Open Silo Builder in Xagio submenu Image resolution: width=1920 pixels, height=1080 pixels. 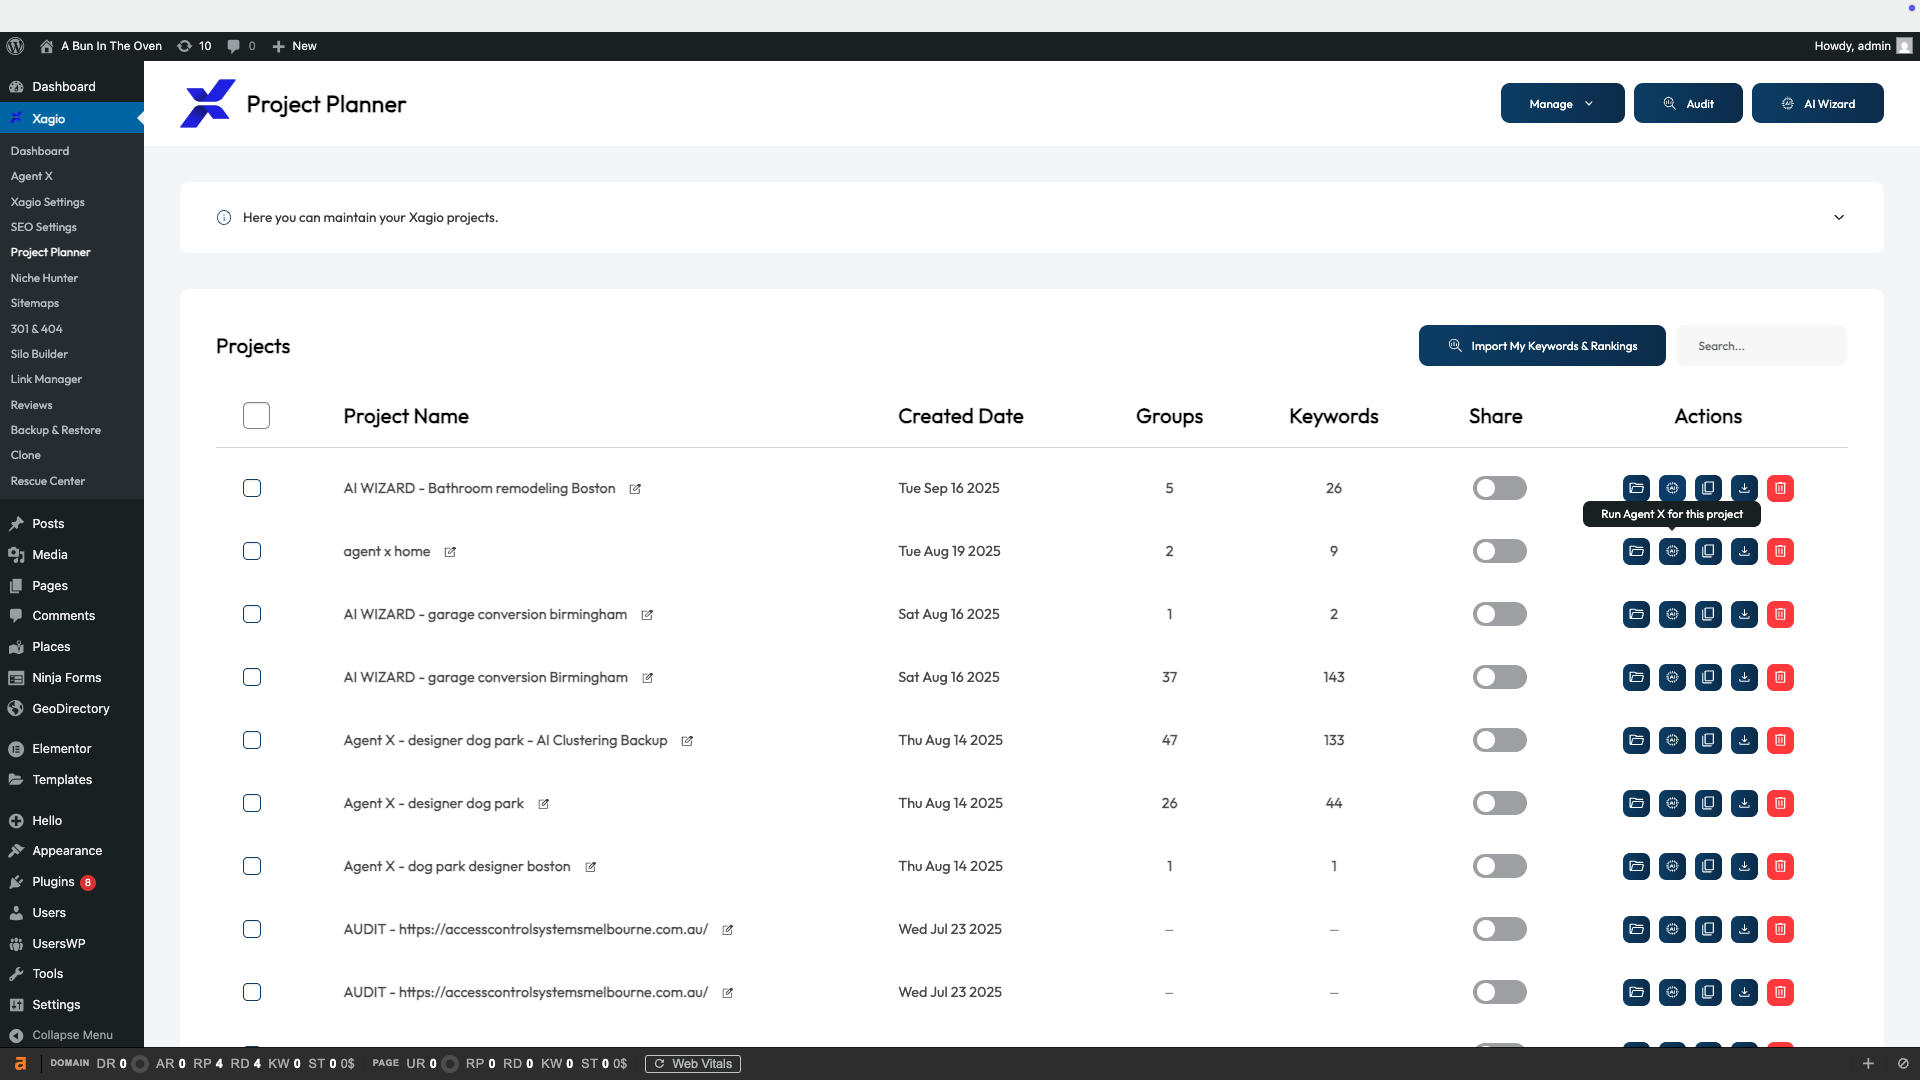click(x=39, y=354)
